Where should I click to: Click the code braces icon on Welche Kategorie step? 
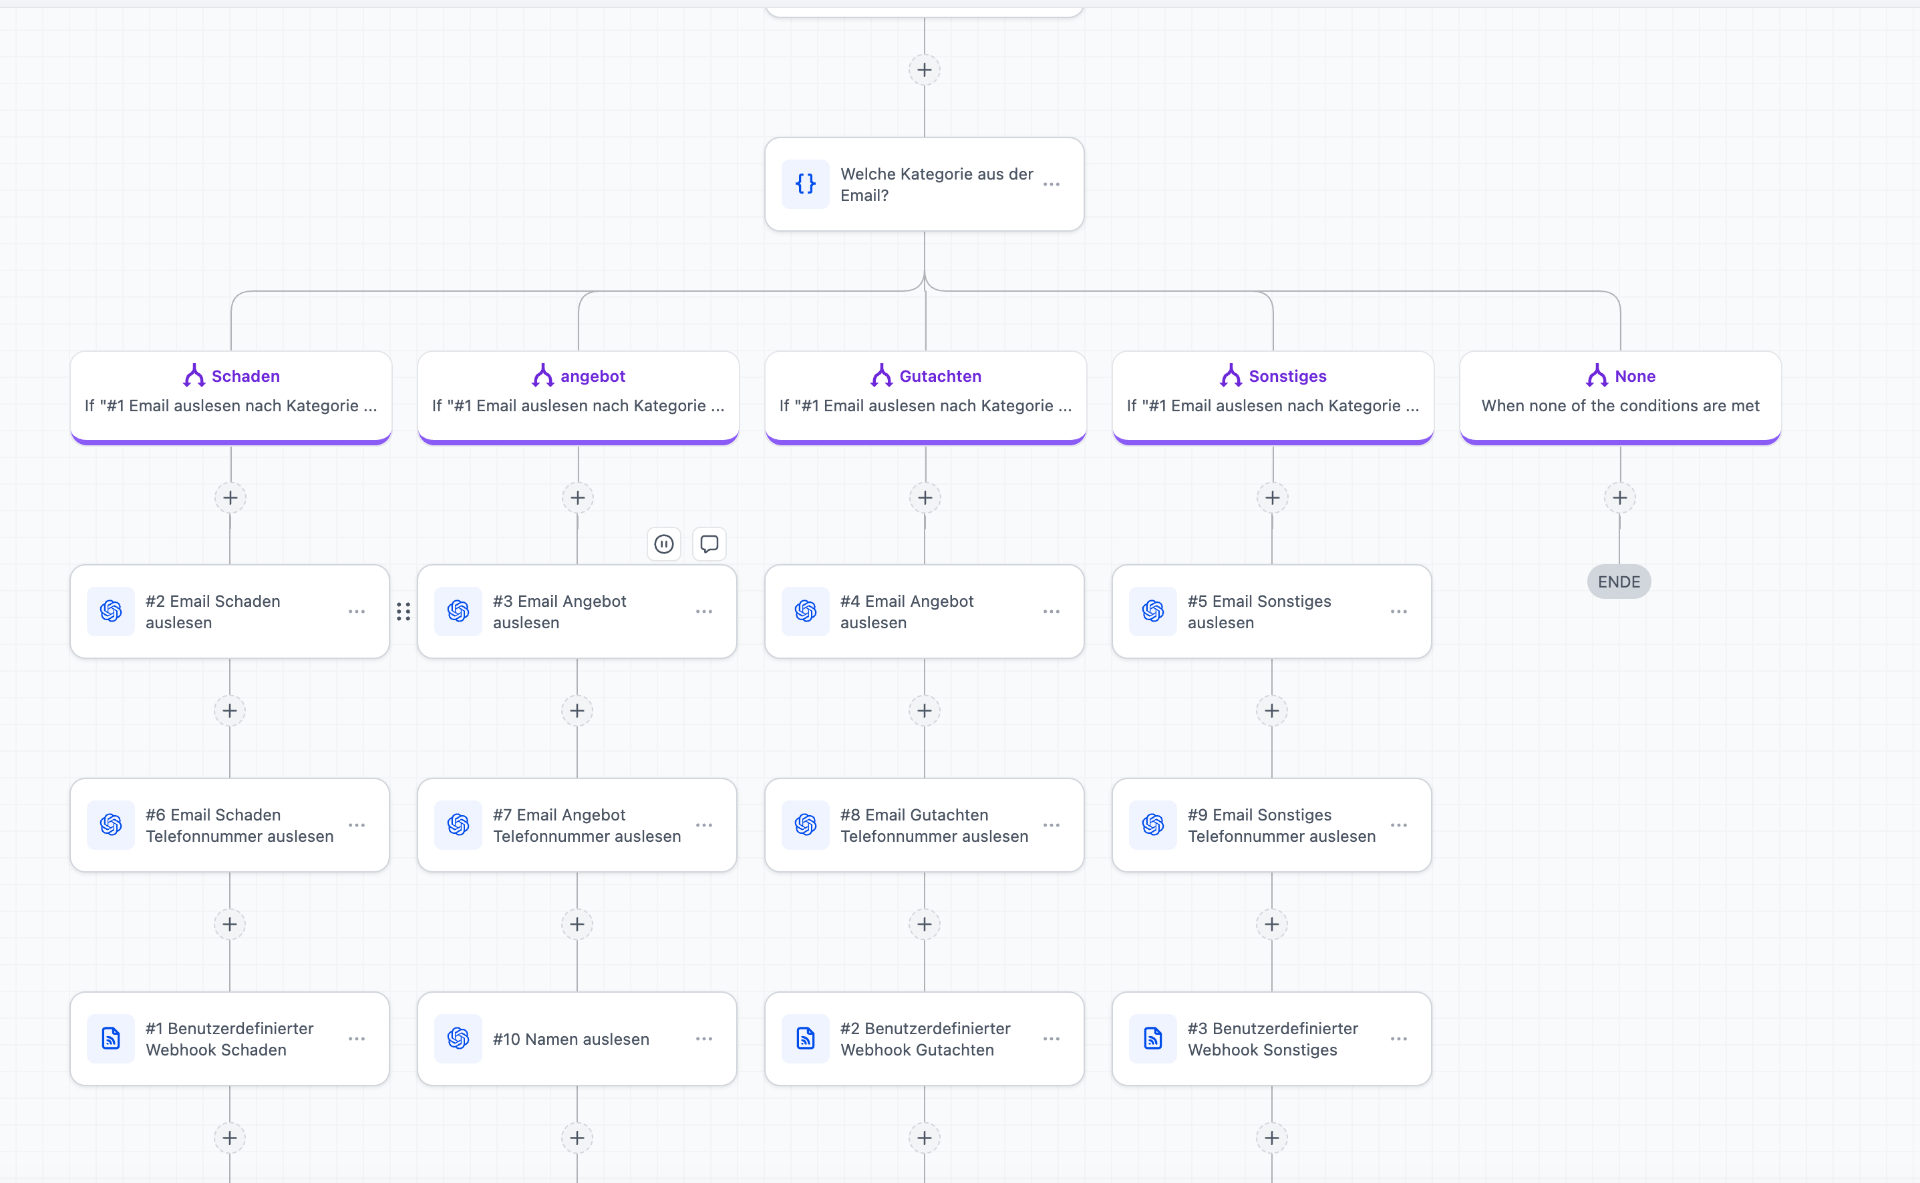805,184
